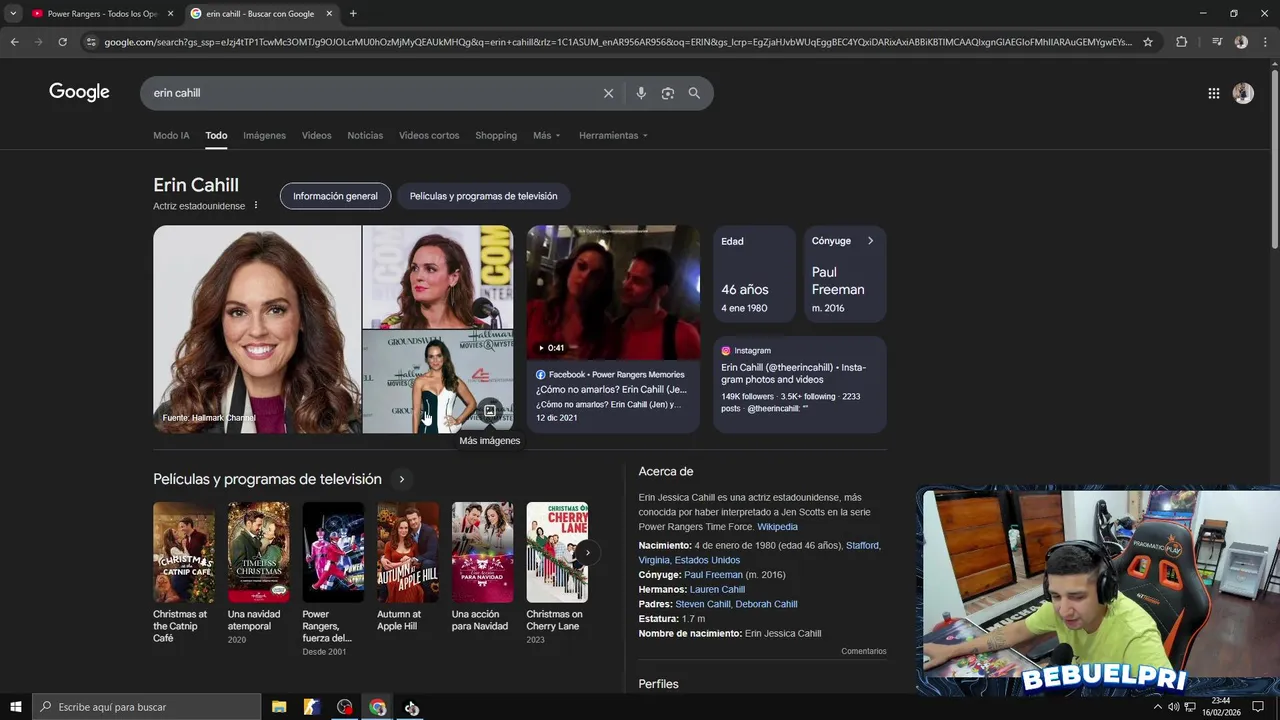
Task: Search by image with the Lens icon
Action: pos(668,93)
